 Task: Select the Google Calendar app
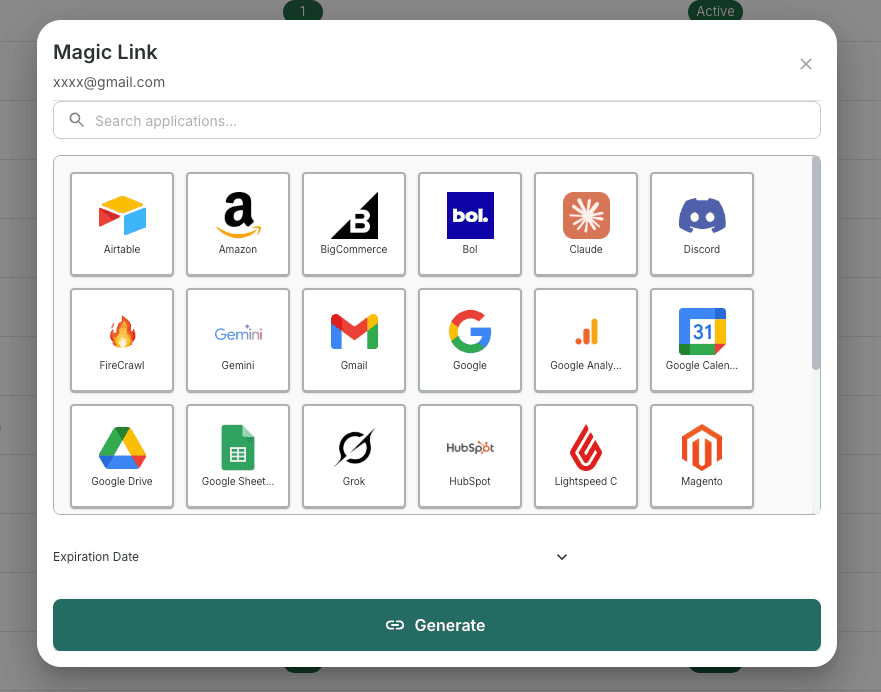click(x=701, y=339)
